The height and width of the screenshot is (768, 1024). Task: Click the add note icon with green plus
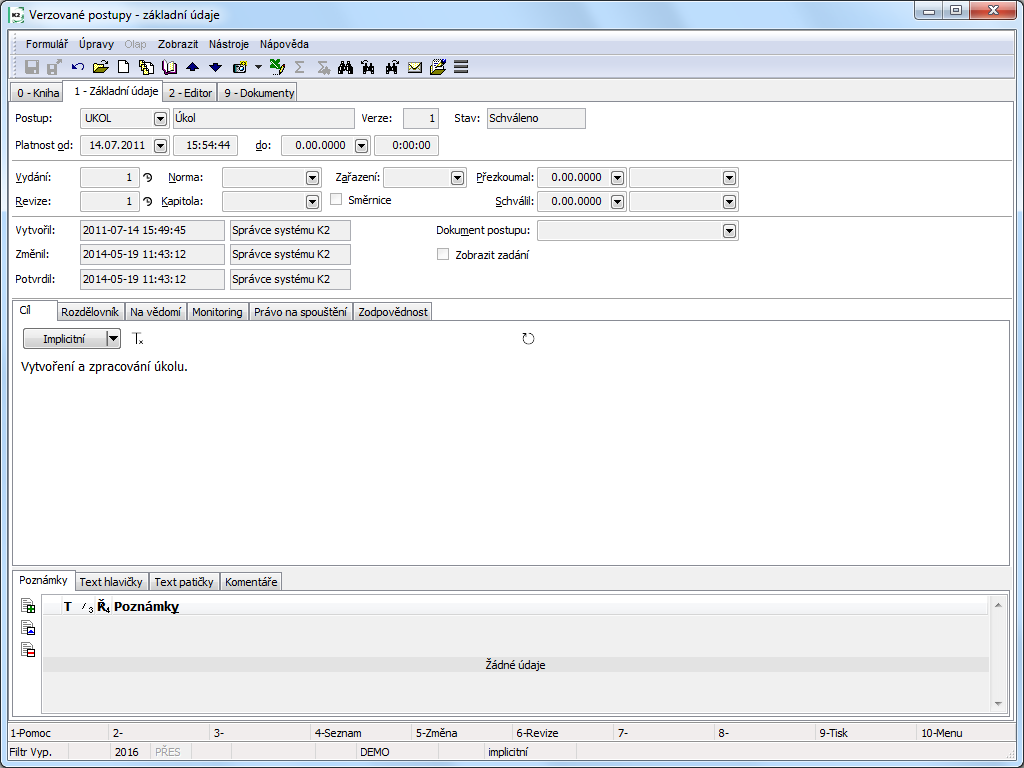click(29, 606)
